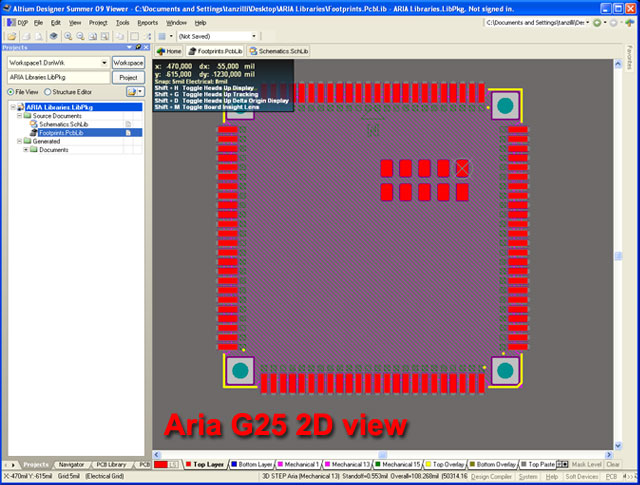Click the bottom-right mounting hole pad

505,371
